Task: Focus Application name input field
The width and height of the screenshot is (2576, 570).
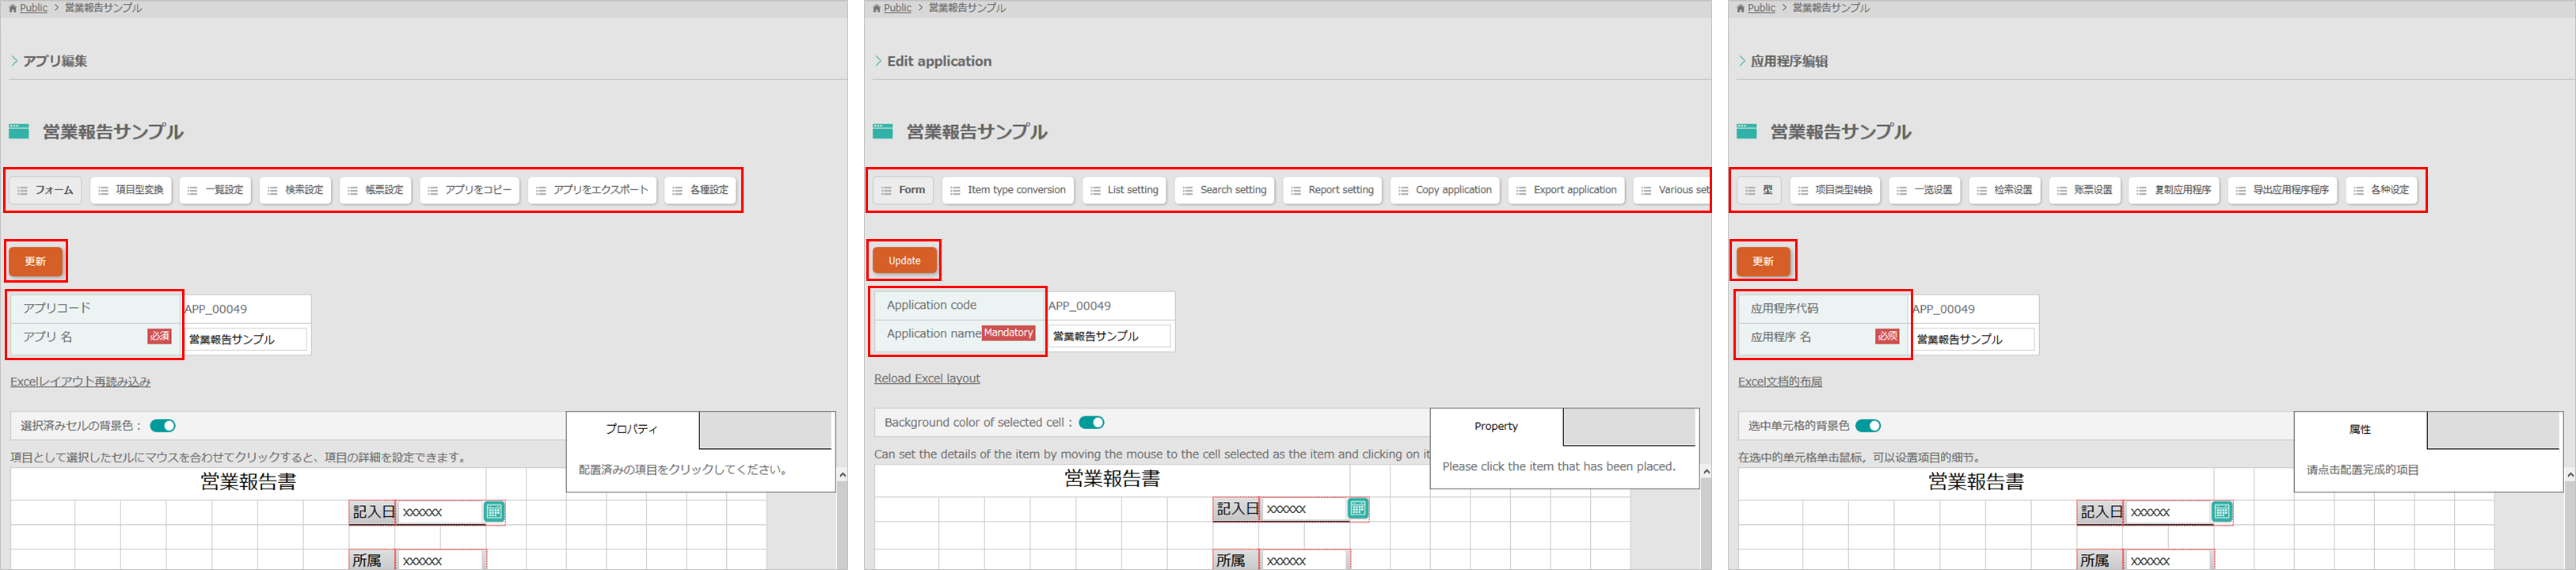Action: [x=1110, y=336]
